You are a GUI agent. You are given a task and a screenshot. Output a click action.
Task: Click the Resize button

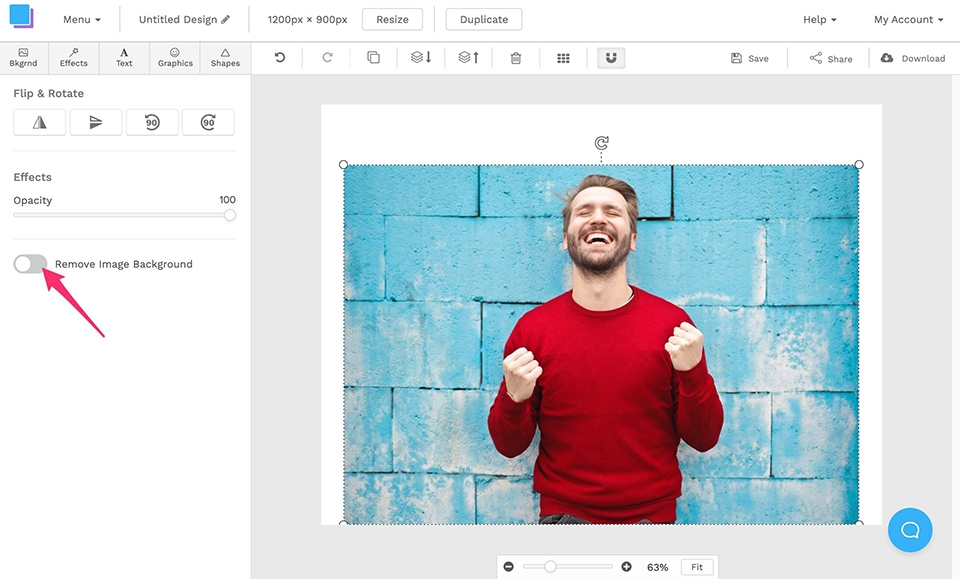392,19
